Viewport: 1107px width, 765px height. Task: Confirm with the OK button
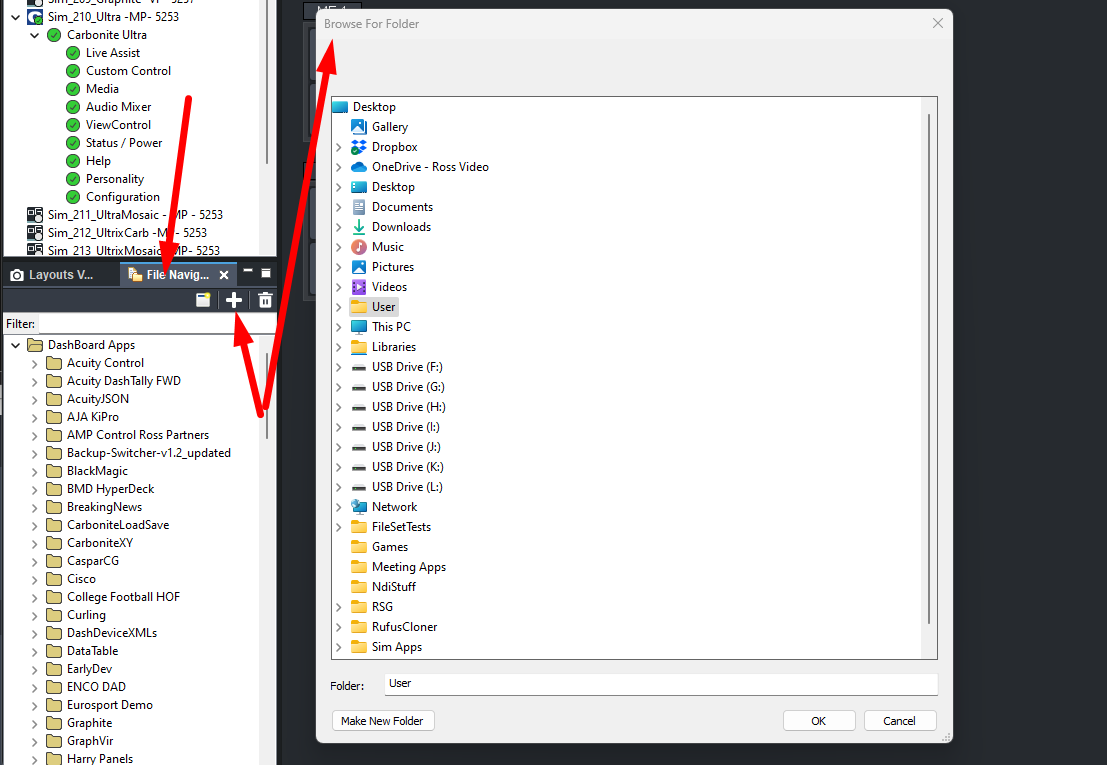819,721
